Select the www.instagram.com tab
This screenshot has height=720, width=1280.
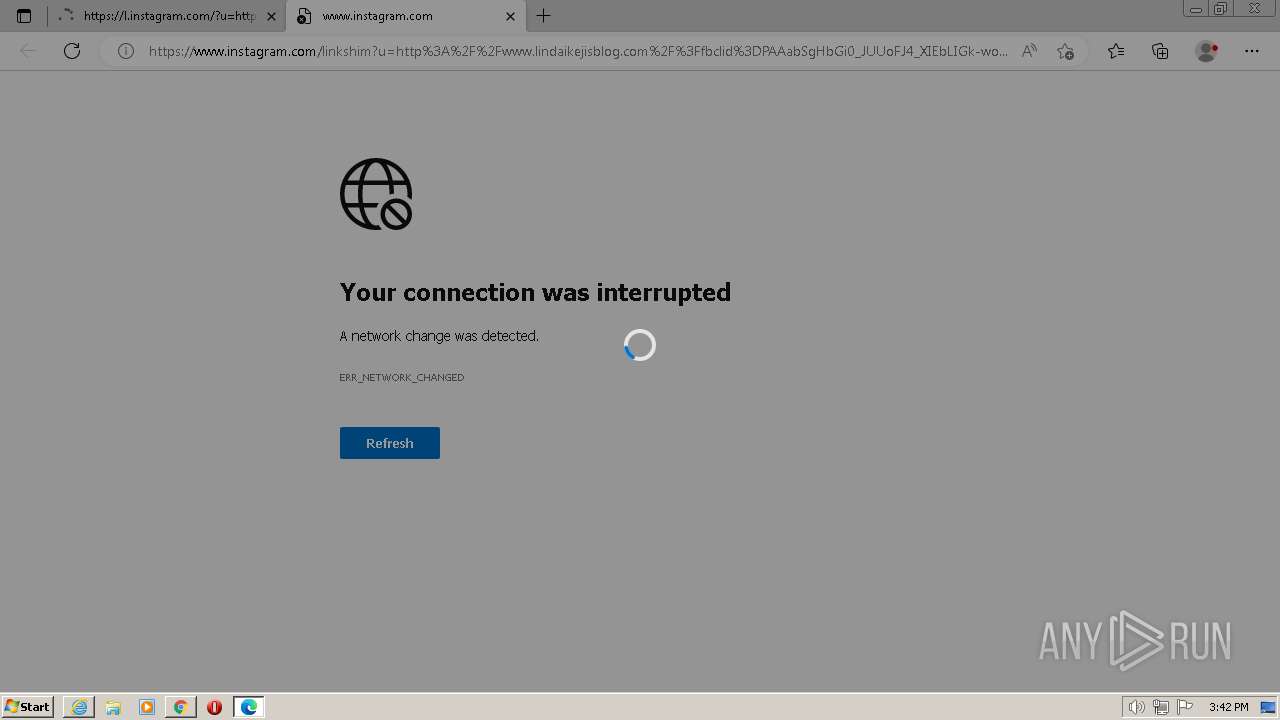(405, 16)
